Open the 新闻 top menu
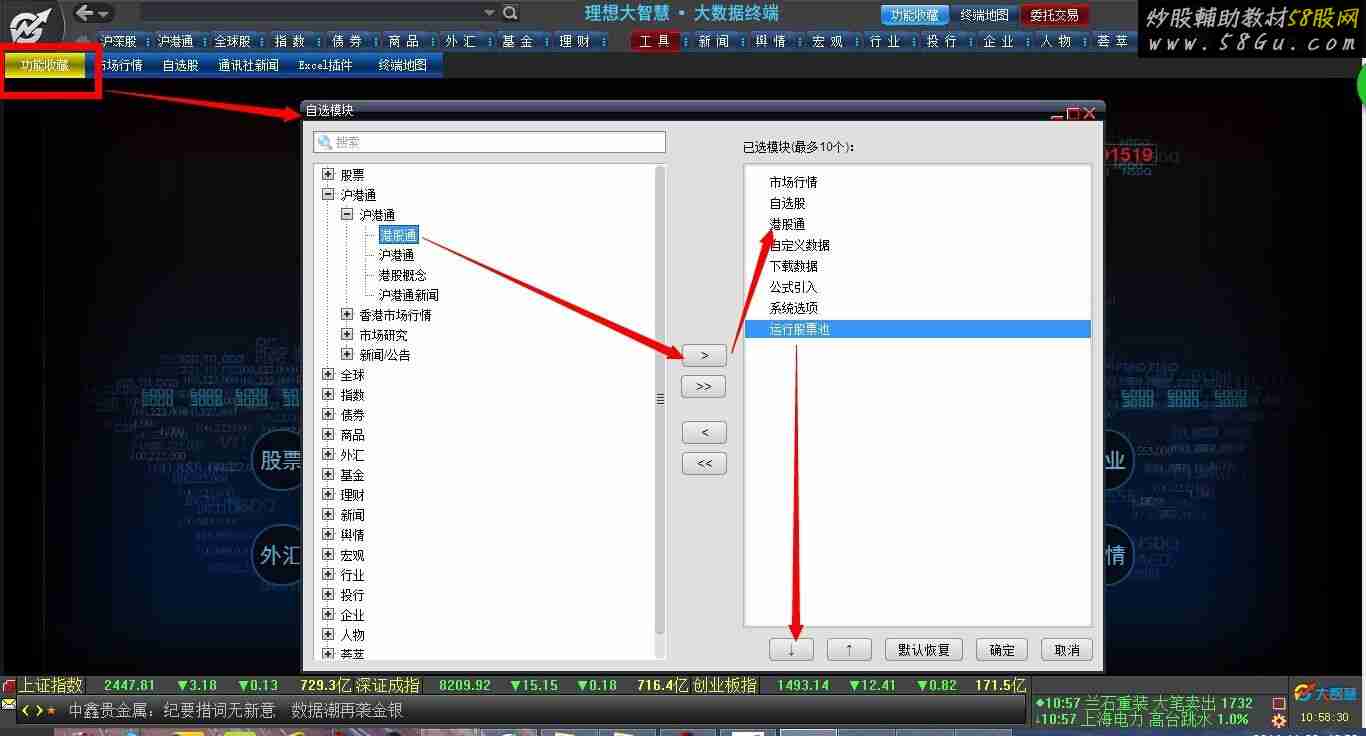The height and width of the screenshot is (736, 1366). tap(713, 41)
